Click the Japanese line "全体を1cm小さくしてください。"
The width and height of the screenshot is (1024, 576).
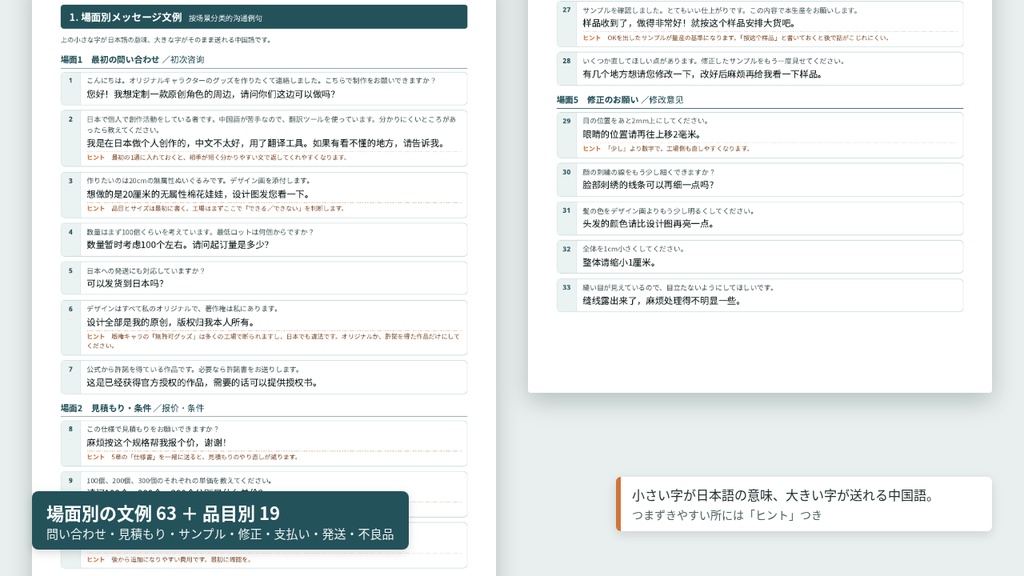click(x=633, y=249)
